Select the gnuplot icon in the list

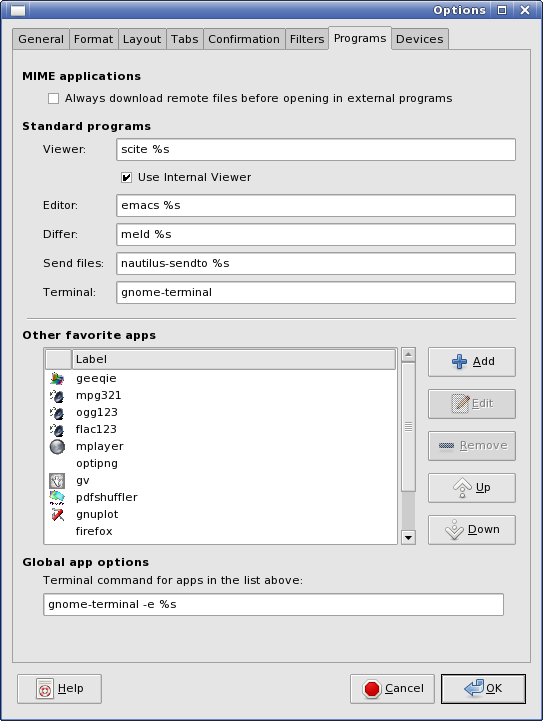[x=57, y=515]
